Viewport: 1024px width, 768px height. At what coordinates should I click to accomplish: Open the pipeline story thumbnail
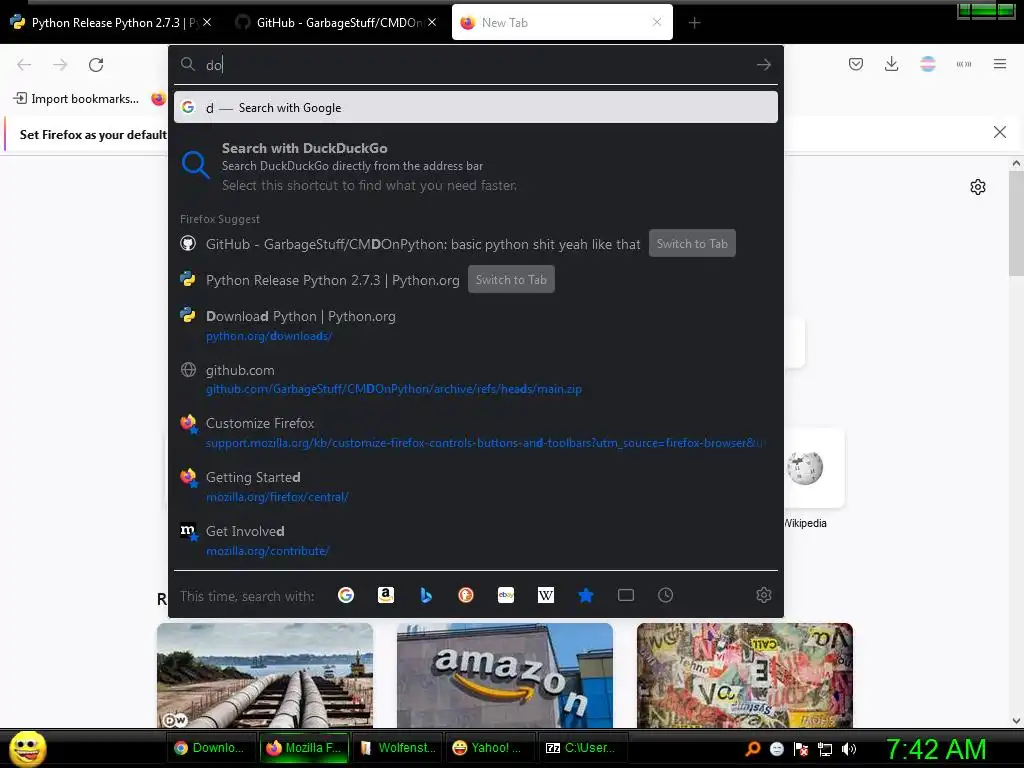(264, 675)
